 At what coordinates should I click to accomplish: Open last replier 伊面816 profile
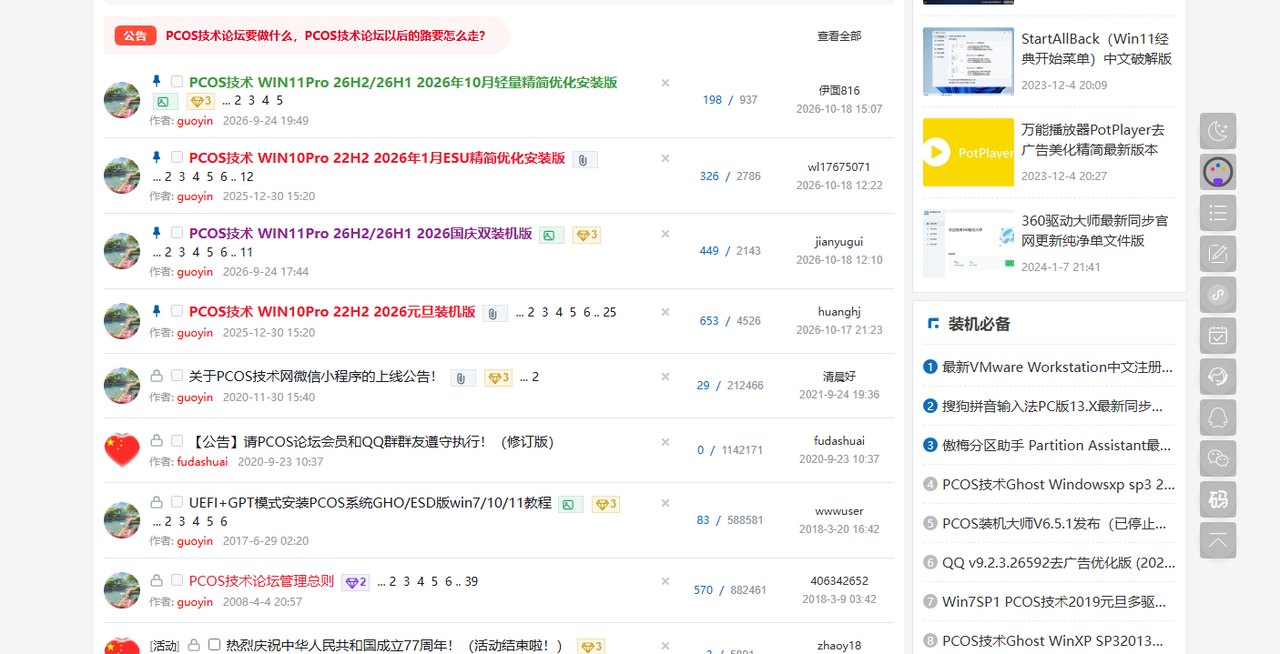coord(839,91)
